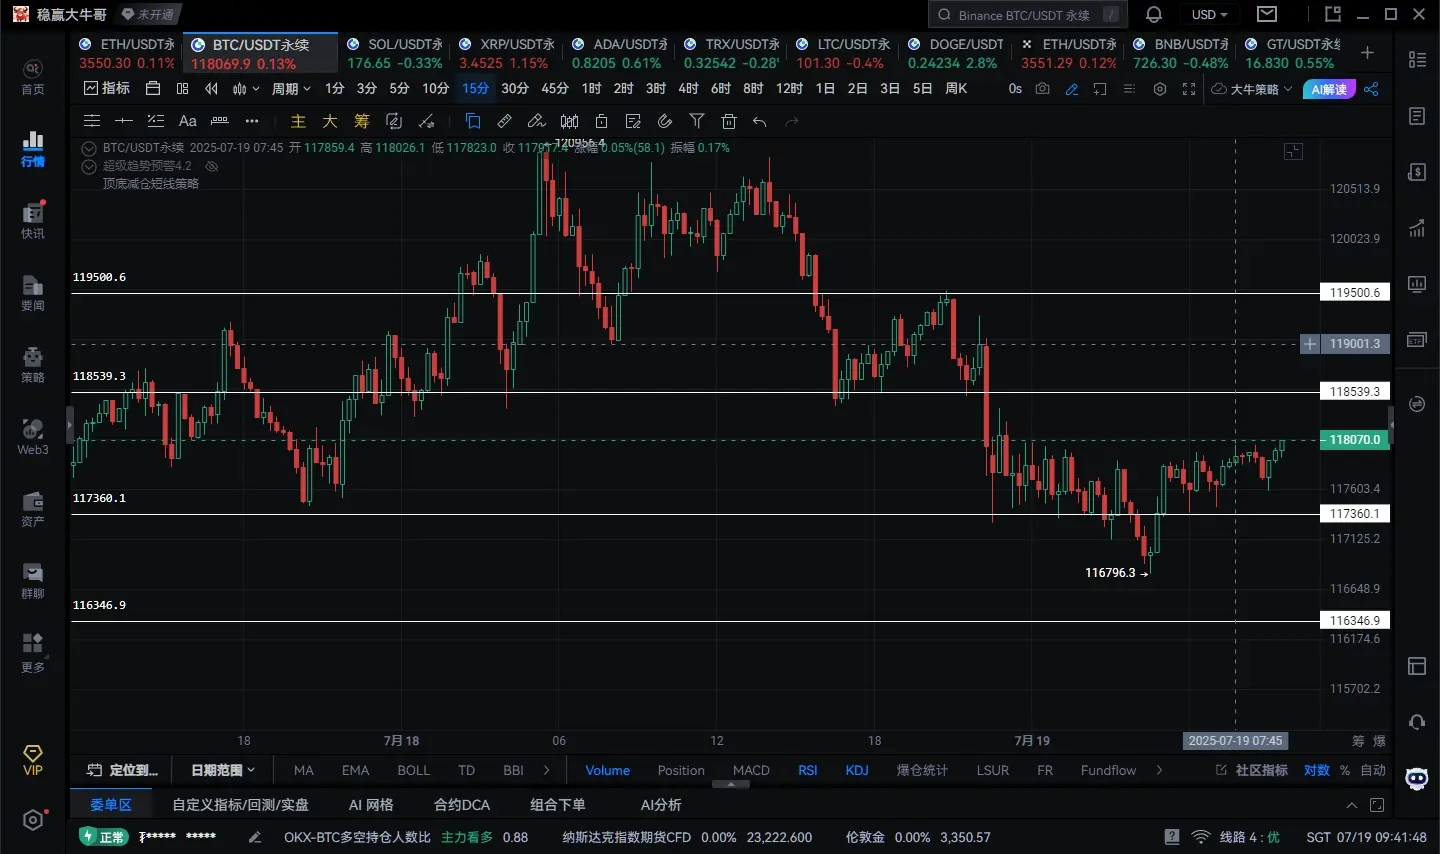Click the notification bell icon
This screenshot has width=1440, height=854.
click(x=1154, y=14)
